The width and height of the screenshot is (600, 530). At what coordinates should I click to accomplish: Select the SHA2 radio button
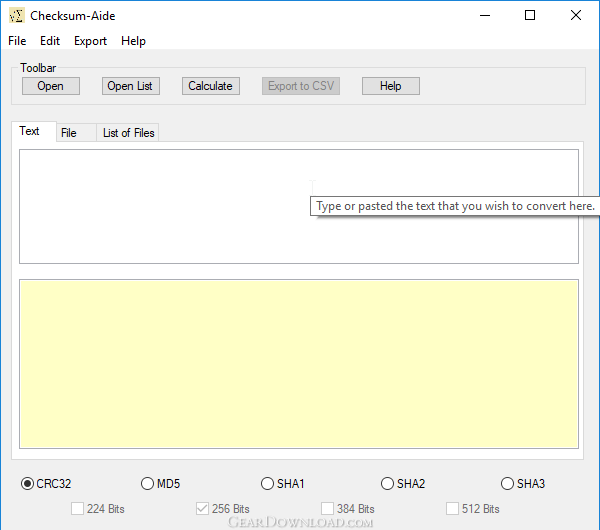click(403, 484)
